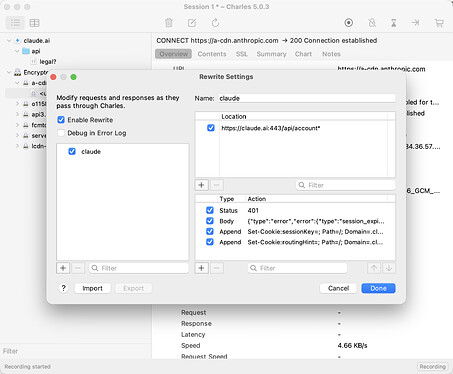Click the Done button
The image size is (453, 374).
[x=378, y=288]
